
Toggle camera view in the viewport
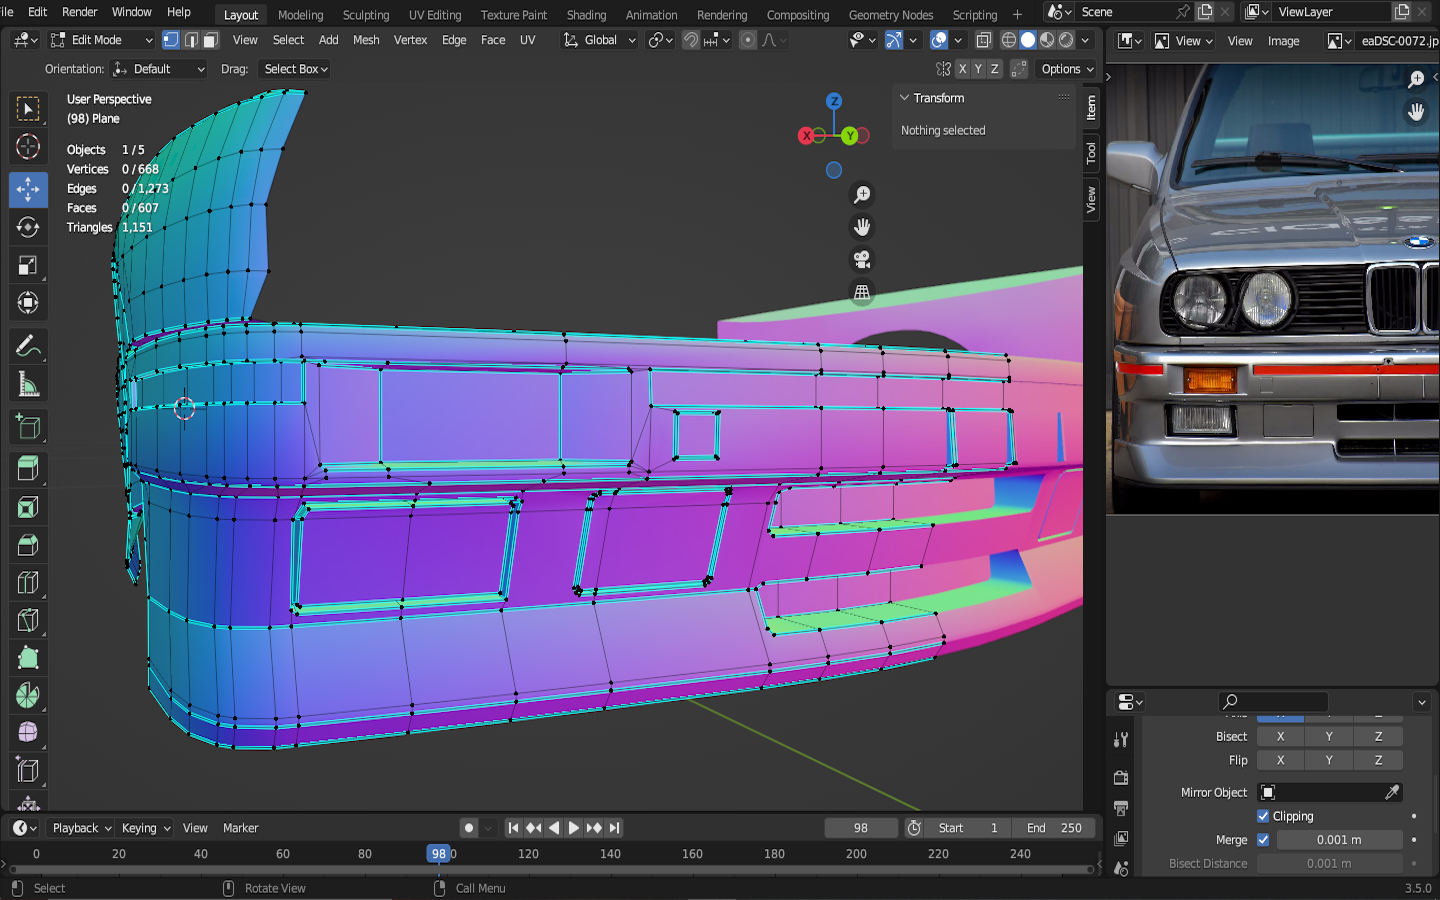pos(861,259)
